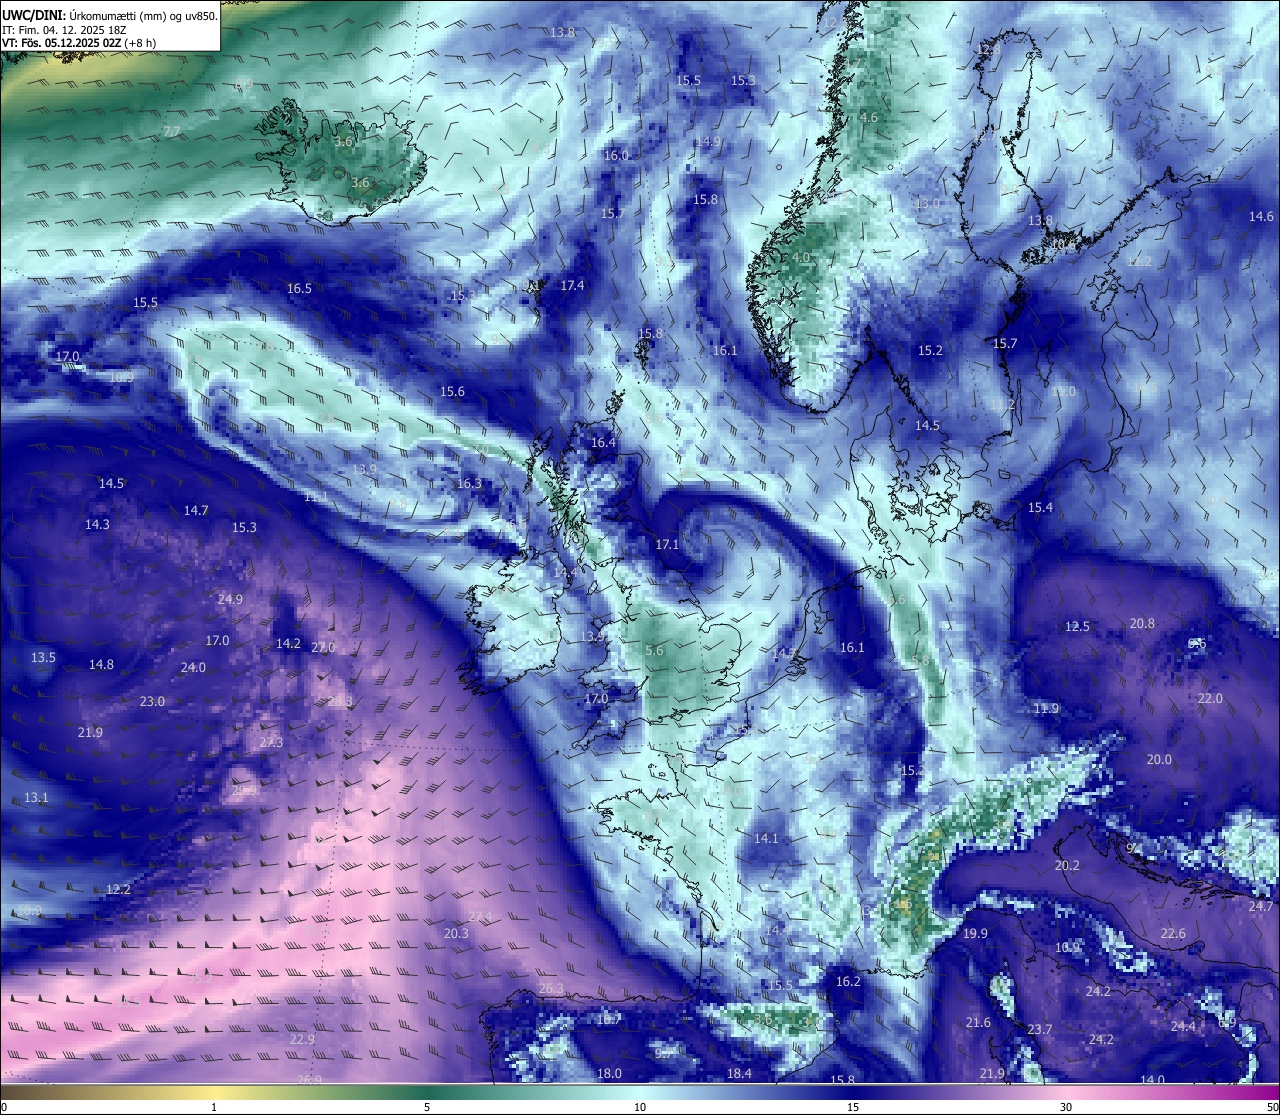Click the value 24.0 on the map
Image resolution: width=1280 pixels, height=1115 pixels.
click(193, 668)
